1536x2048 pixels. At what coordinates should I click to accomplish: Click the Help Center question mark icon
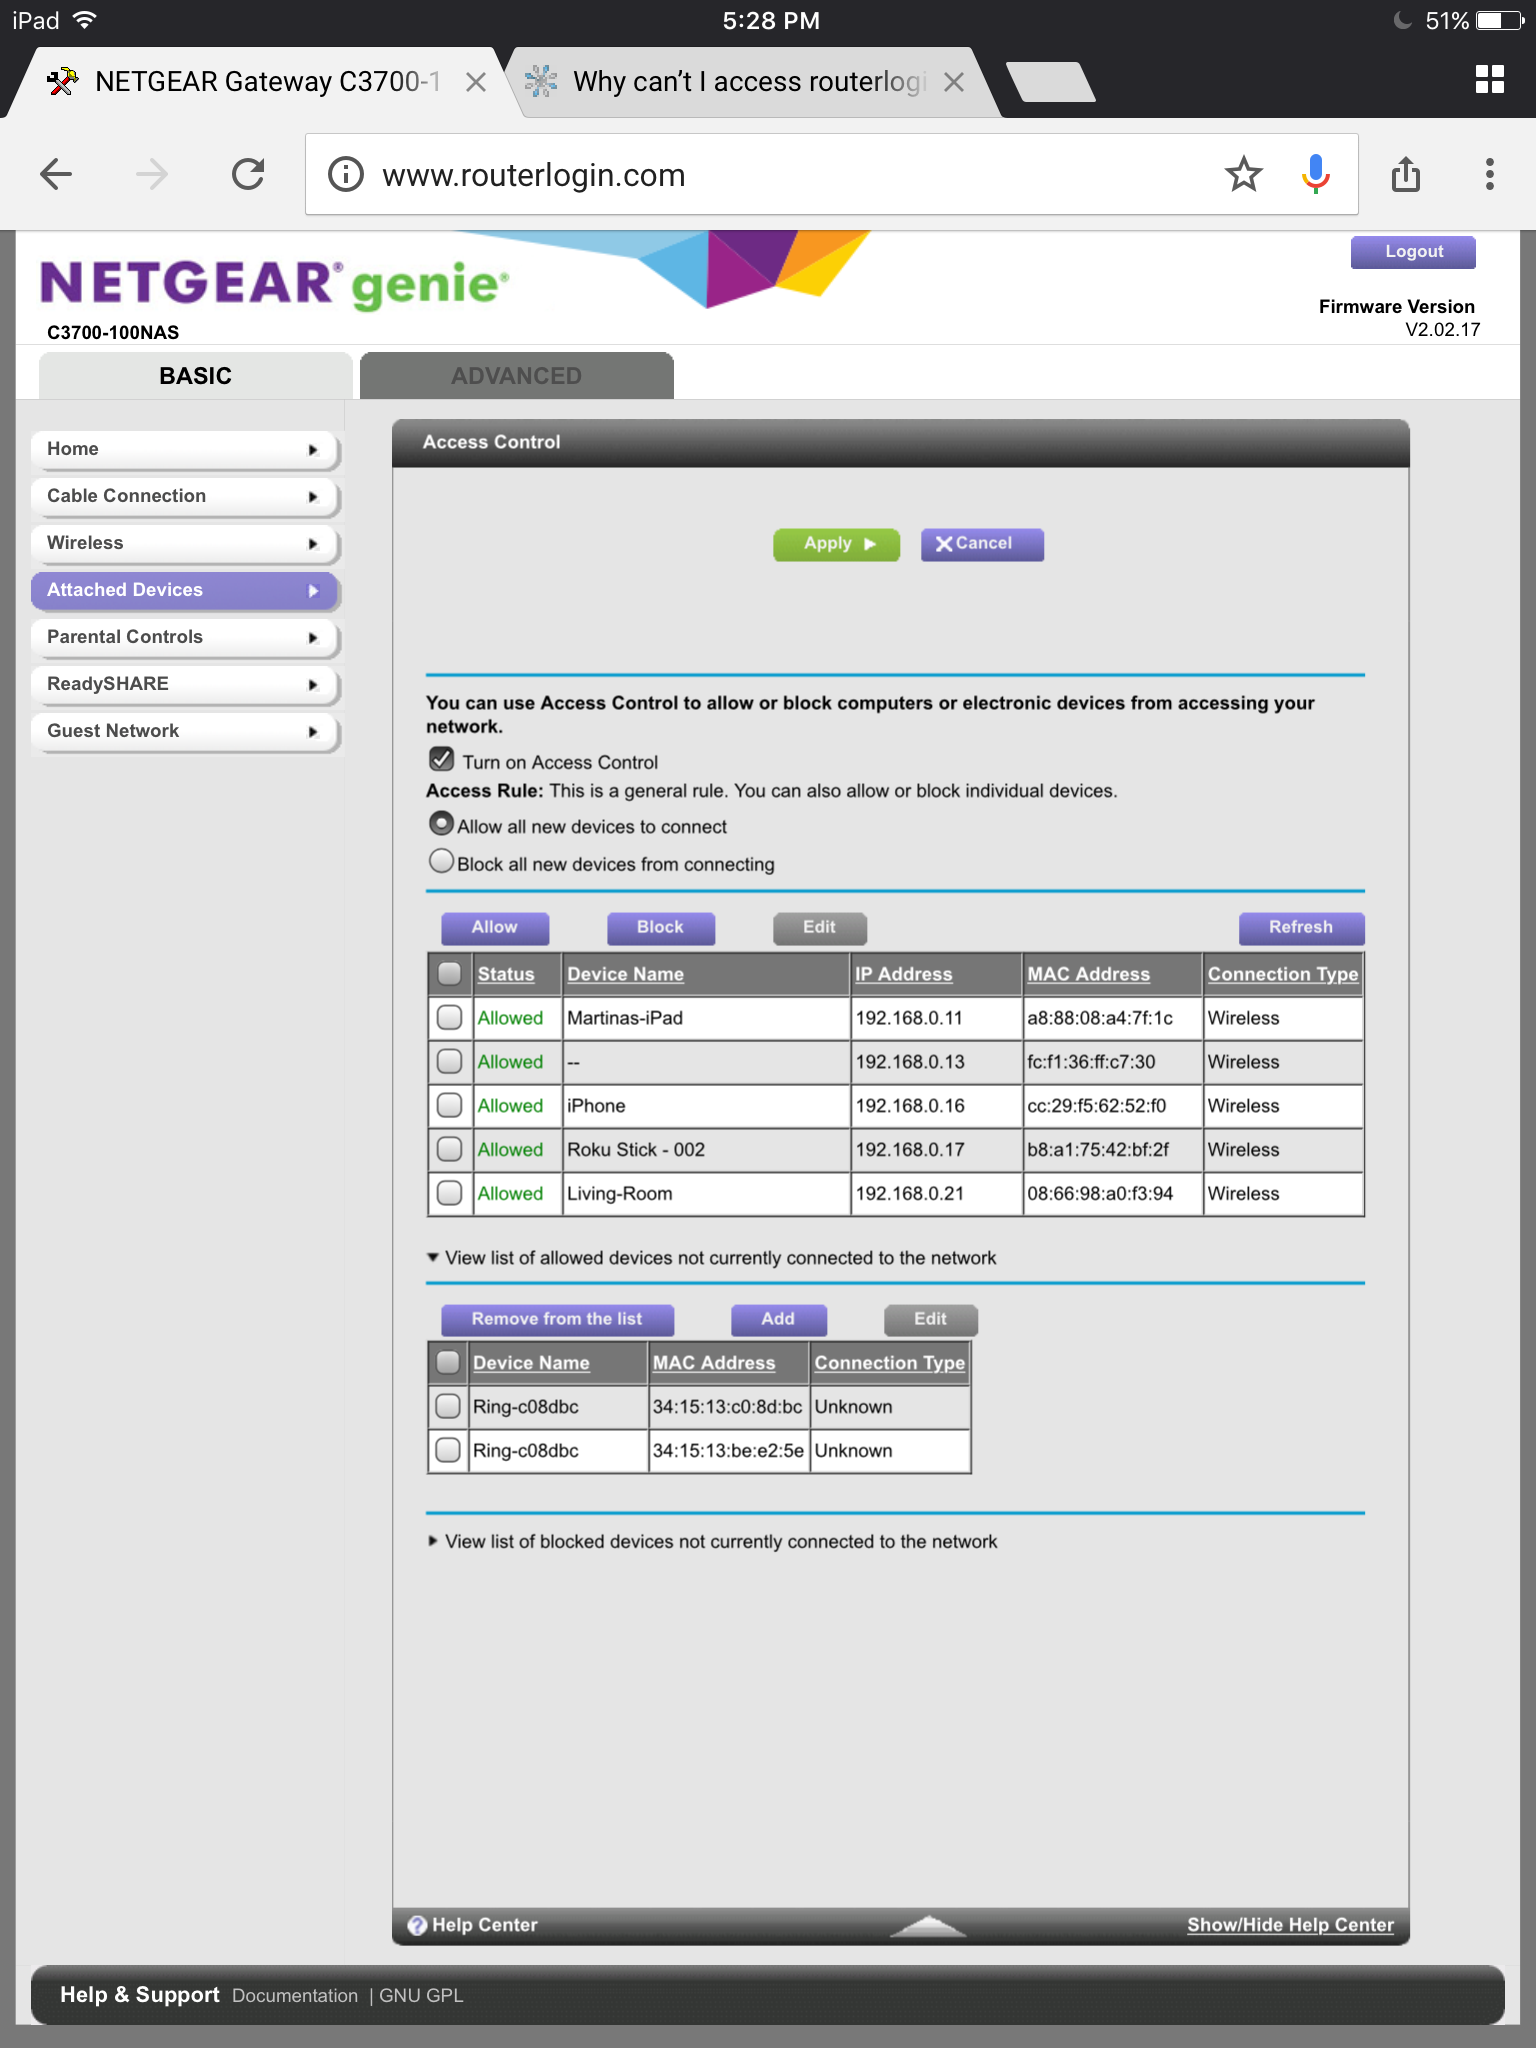click(x=418, y=1925)
